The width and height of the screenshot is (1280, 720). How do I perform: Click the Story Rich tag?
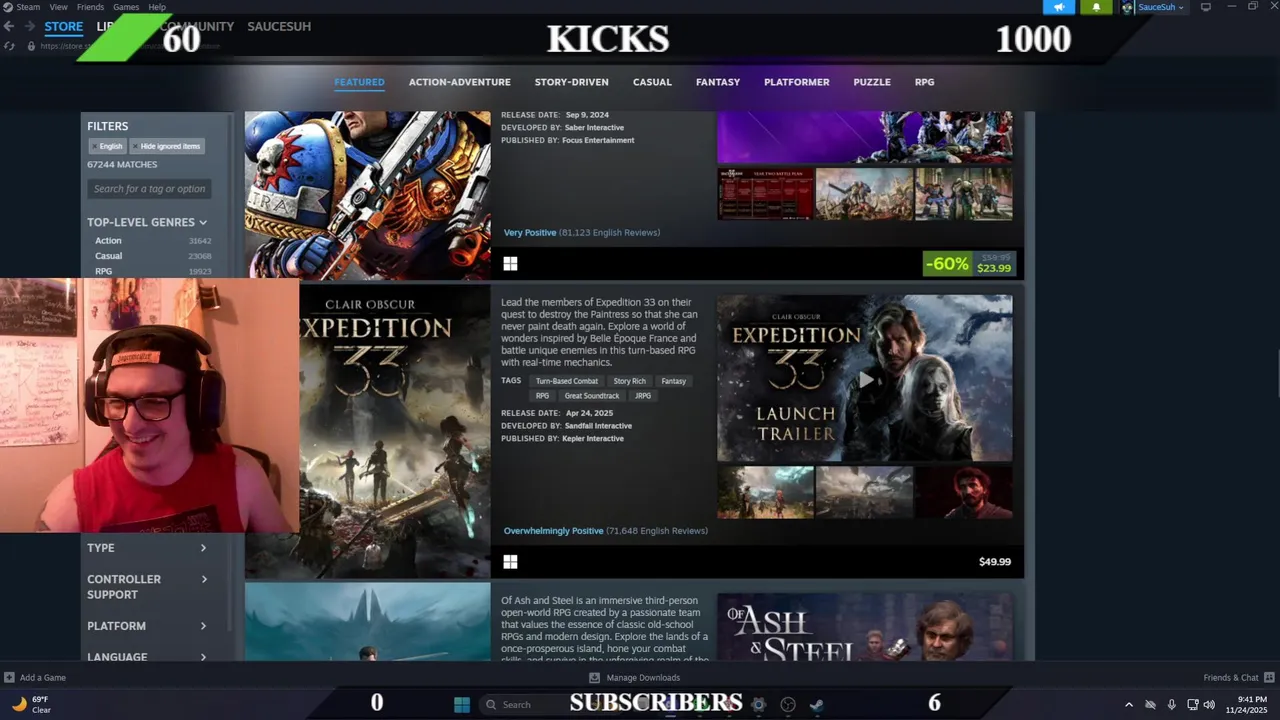point(630,381)
